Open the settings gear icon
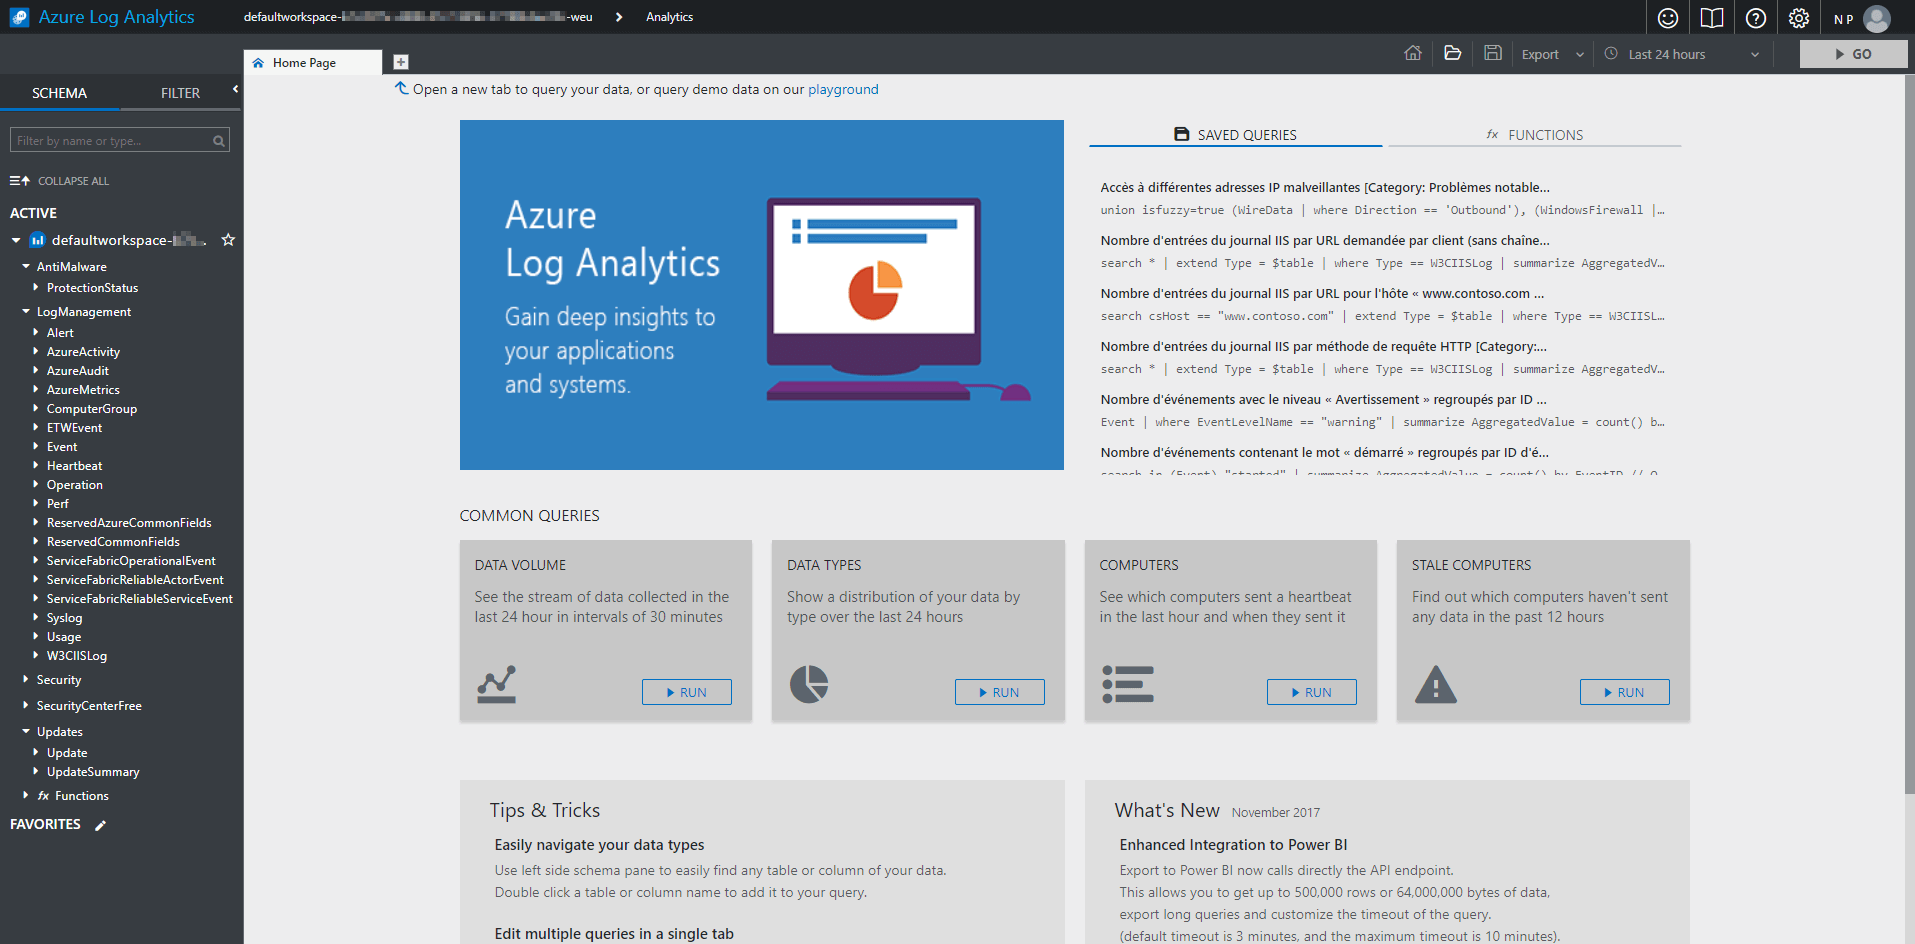This screenshot has width=1915, height=944. click(1799, 18)
